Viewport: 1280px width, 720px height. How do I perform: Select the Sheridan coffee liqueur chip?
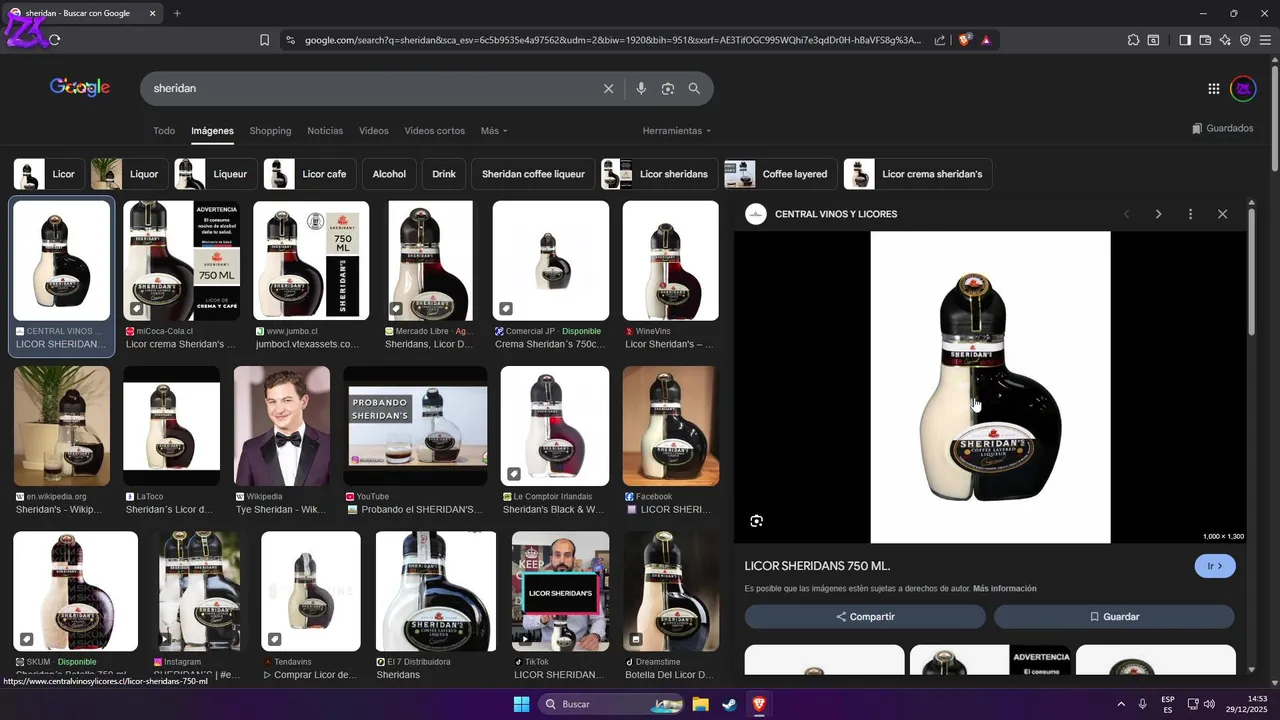pyautogui.click(x=533, y=174)
